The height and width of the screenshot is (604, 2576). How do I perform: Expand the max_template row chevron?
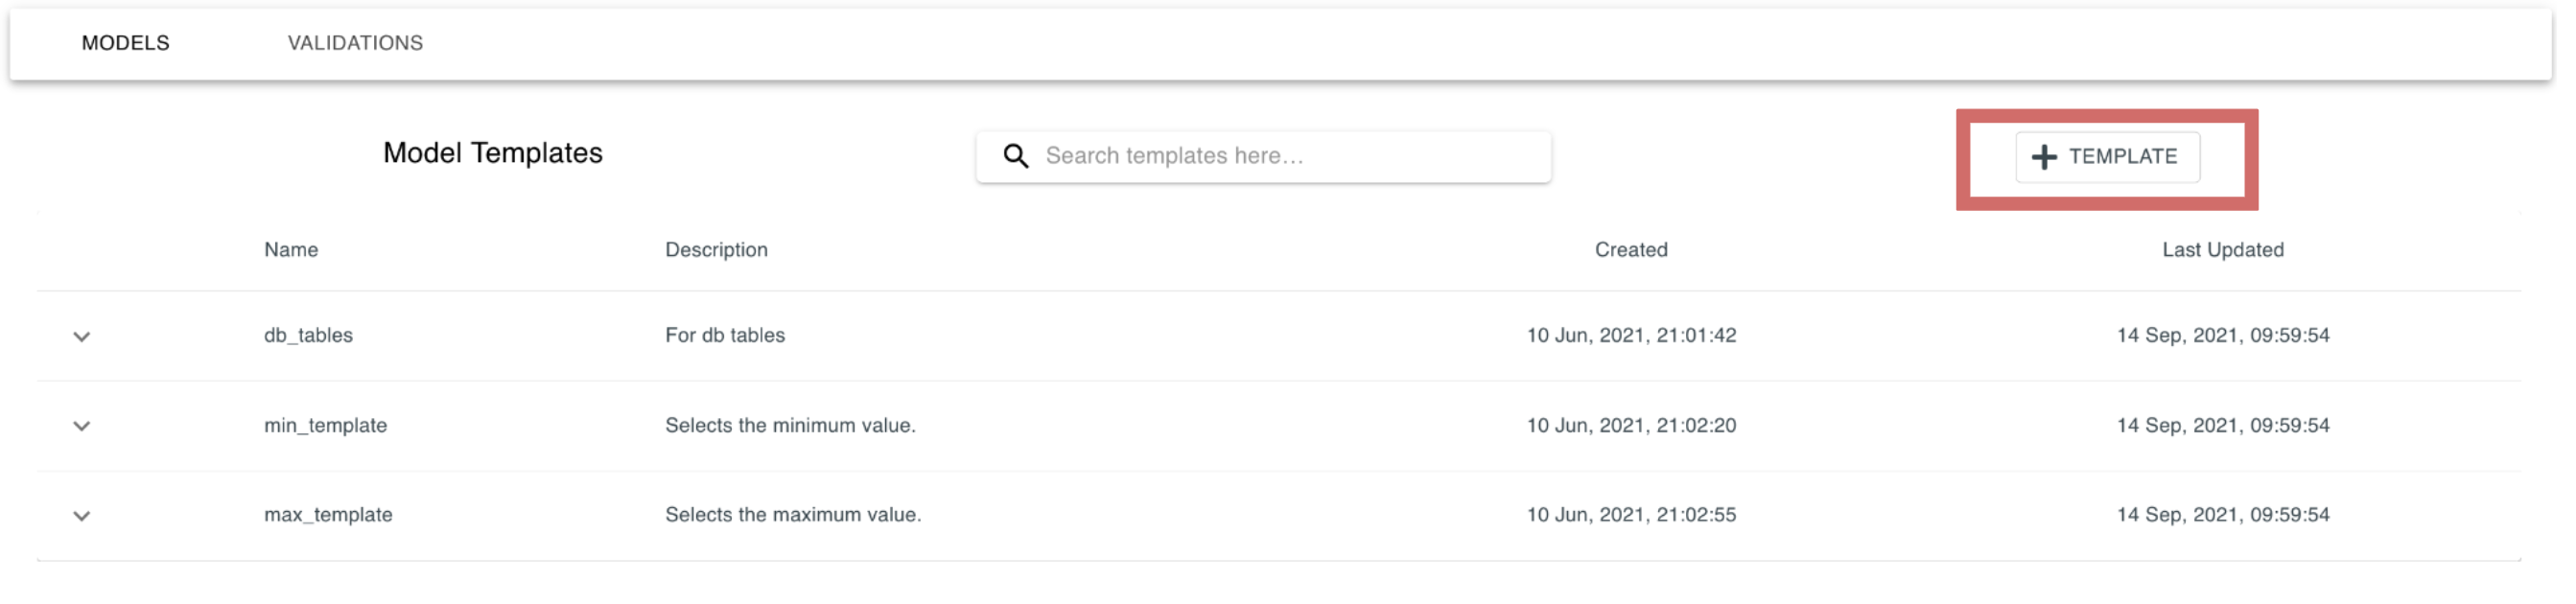click(x=82, y=516)
